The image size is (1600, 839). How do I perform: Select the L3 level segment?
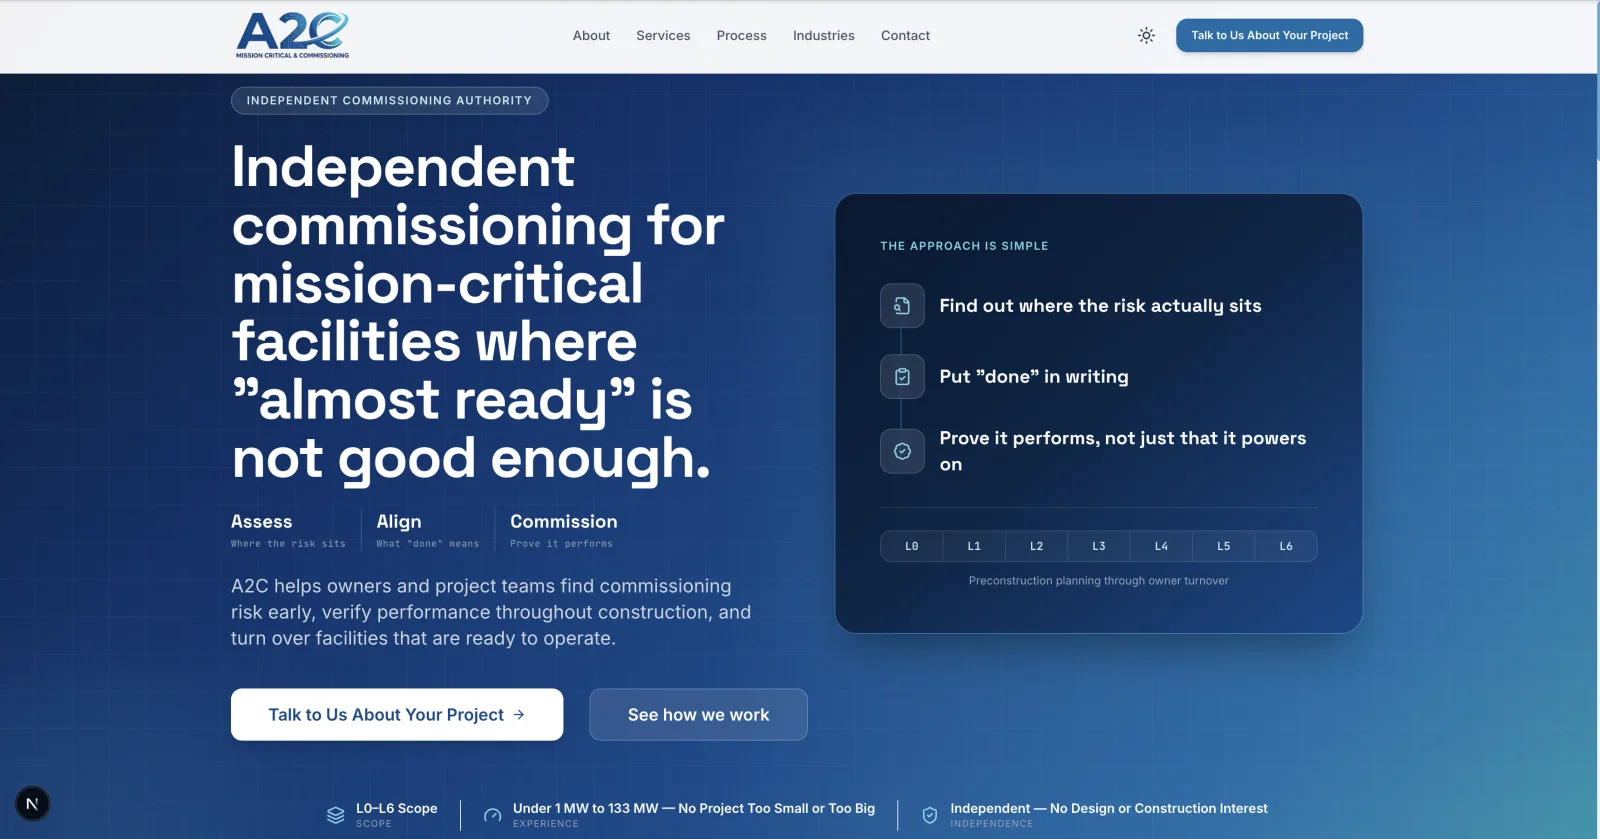pyautogui.click(x=1099, y=546)
